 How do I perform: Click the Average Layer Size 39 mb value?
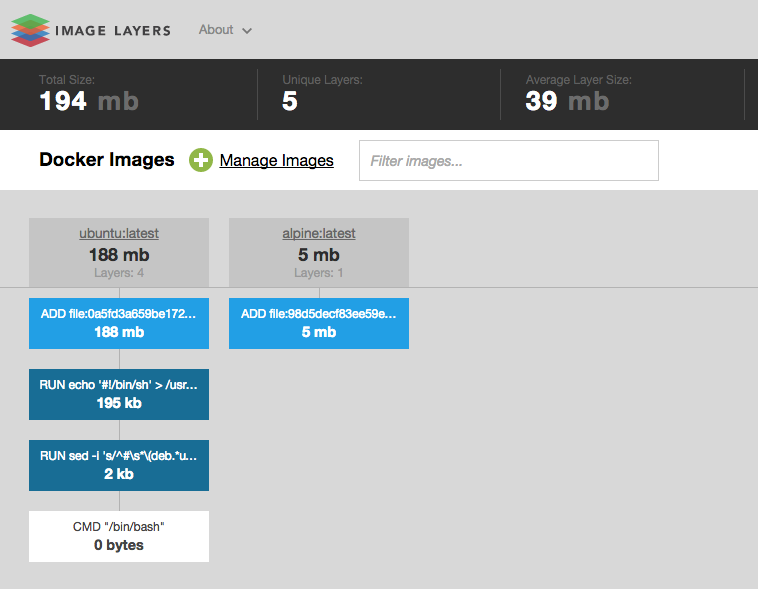(567, 101)
